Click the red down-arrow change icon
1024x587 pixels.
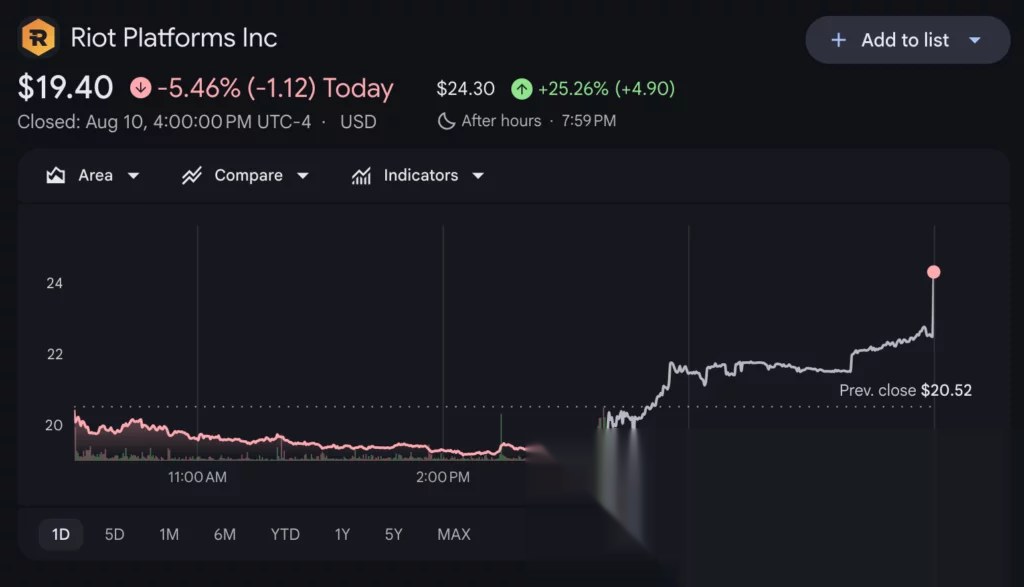[x=140, y=87]
